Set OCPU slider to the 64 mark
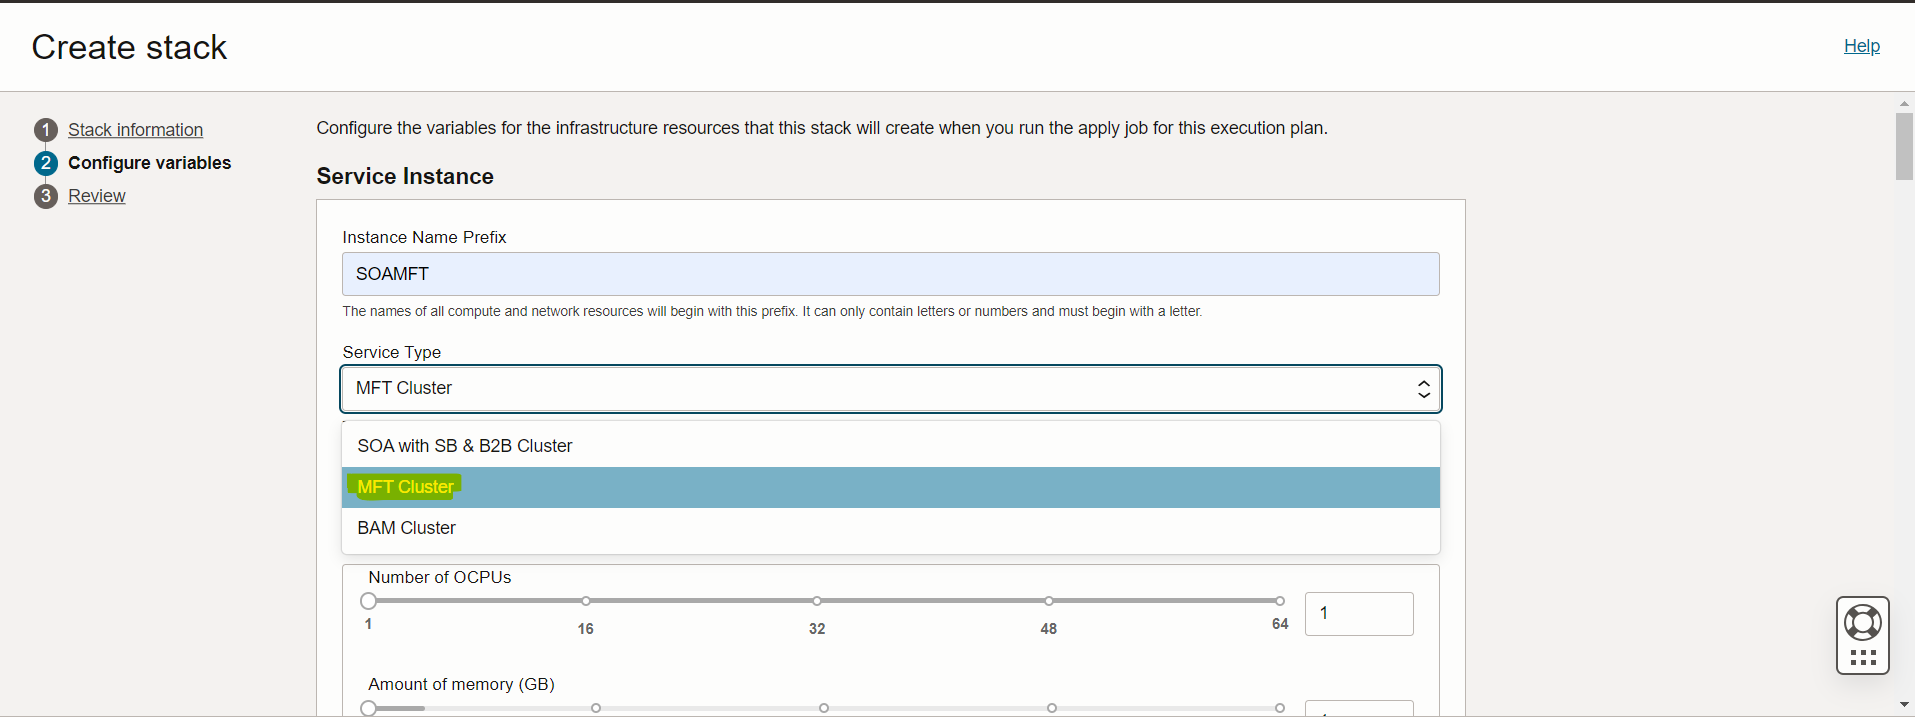Image resolution: width=1915 pixels, height=717 pixels. tap(1279, 601)
